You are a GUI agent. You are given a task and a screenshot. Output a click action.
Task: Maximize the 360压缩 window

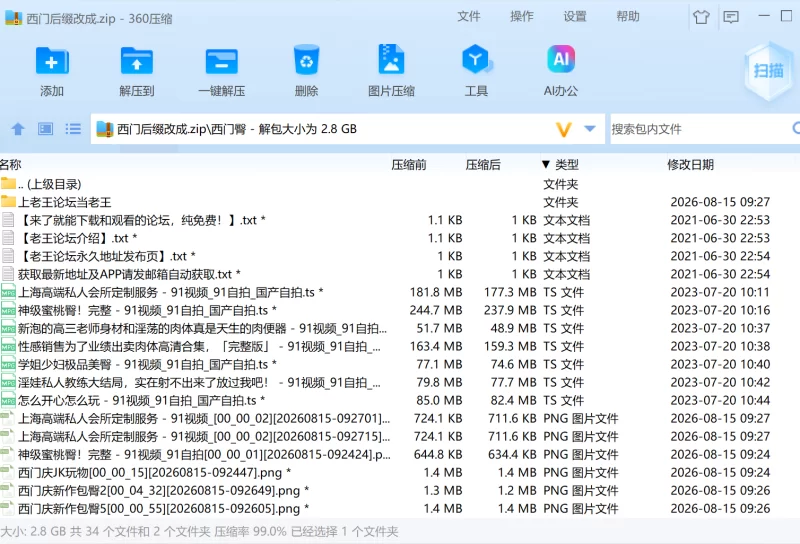786,16
